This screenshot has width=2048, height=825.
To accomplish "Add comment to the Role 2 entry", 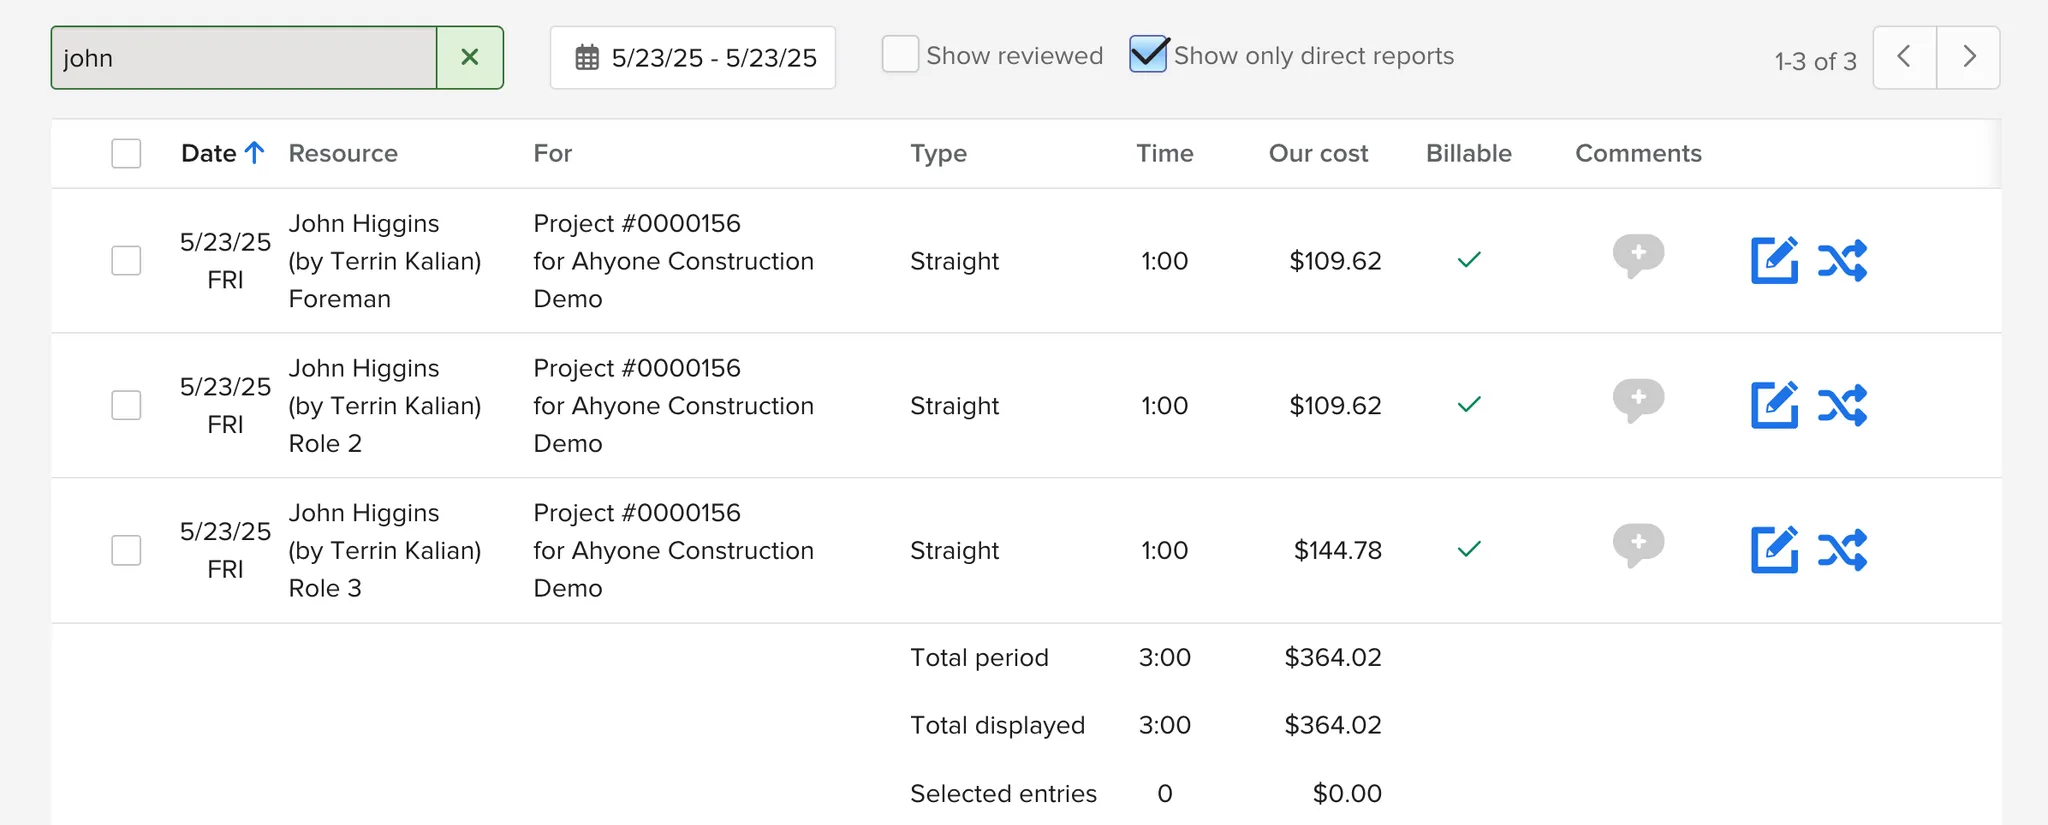I will point(1638,401).
